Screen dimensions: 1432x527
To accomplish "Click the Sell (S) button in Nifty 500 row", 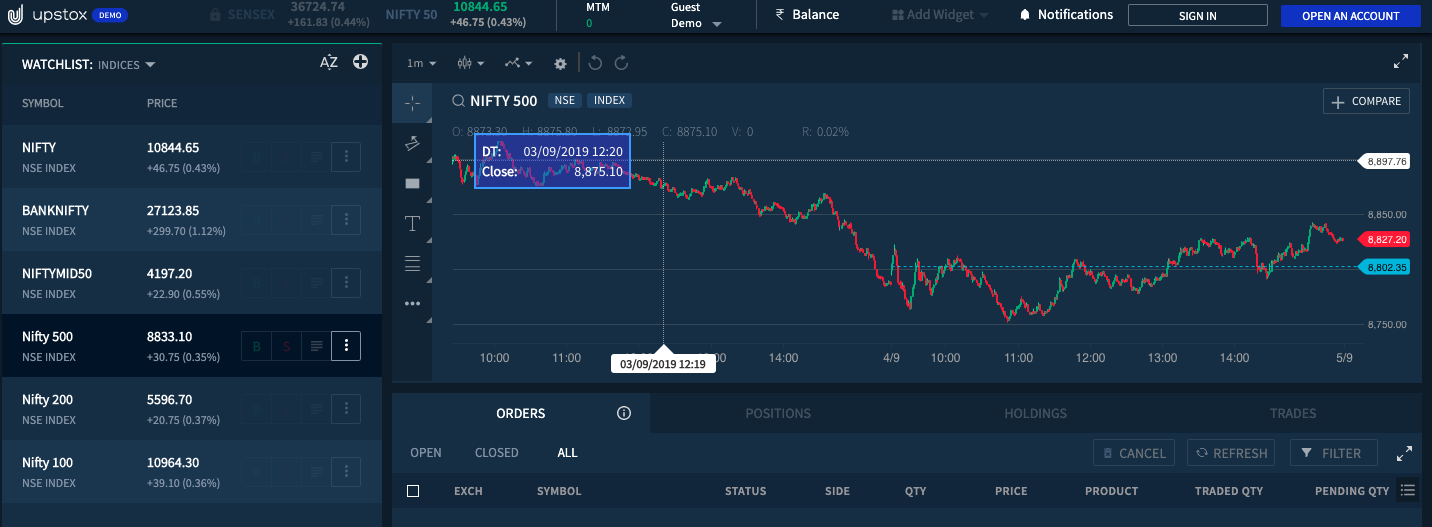I will [x=286, y=346].
